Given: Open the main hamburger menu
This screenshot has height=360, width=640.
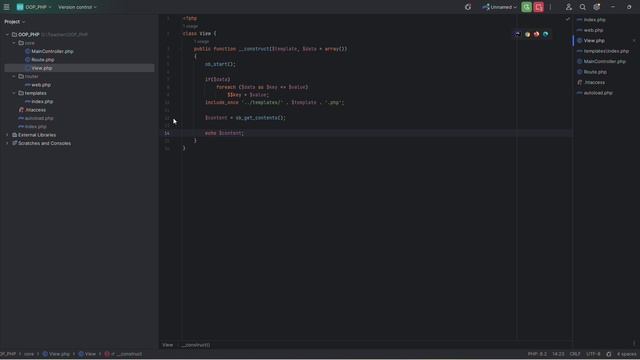Looking at the screenshot, I should [7, 7].
